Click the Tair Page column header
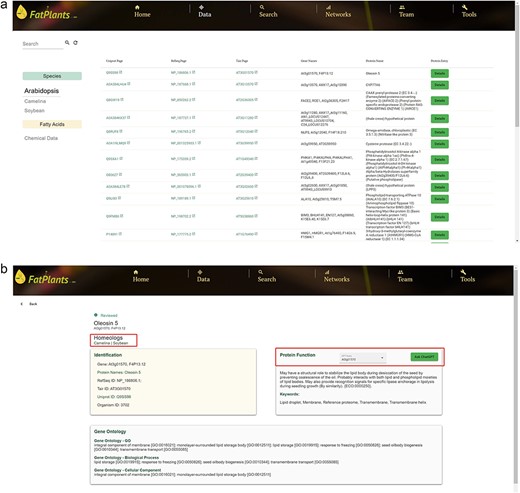 pyautogui.click(x=242, y=61)
